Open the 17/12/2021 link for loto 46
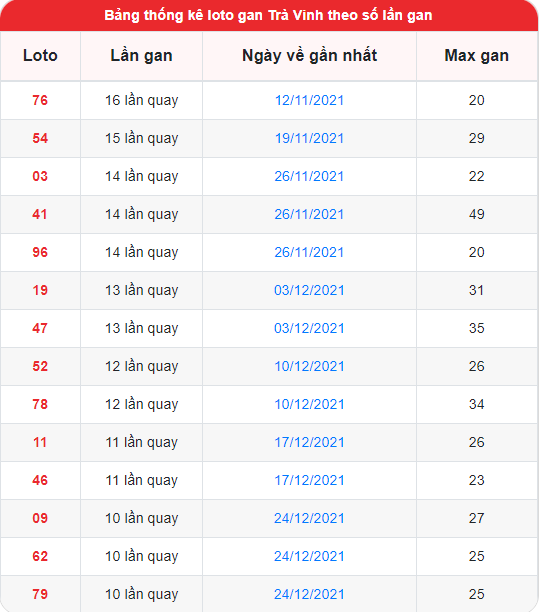This screenshot has width=541, height=612. 309,480
